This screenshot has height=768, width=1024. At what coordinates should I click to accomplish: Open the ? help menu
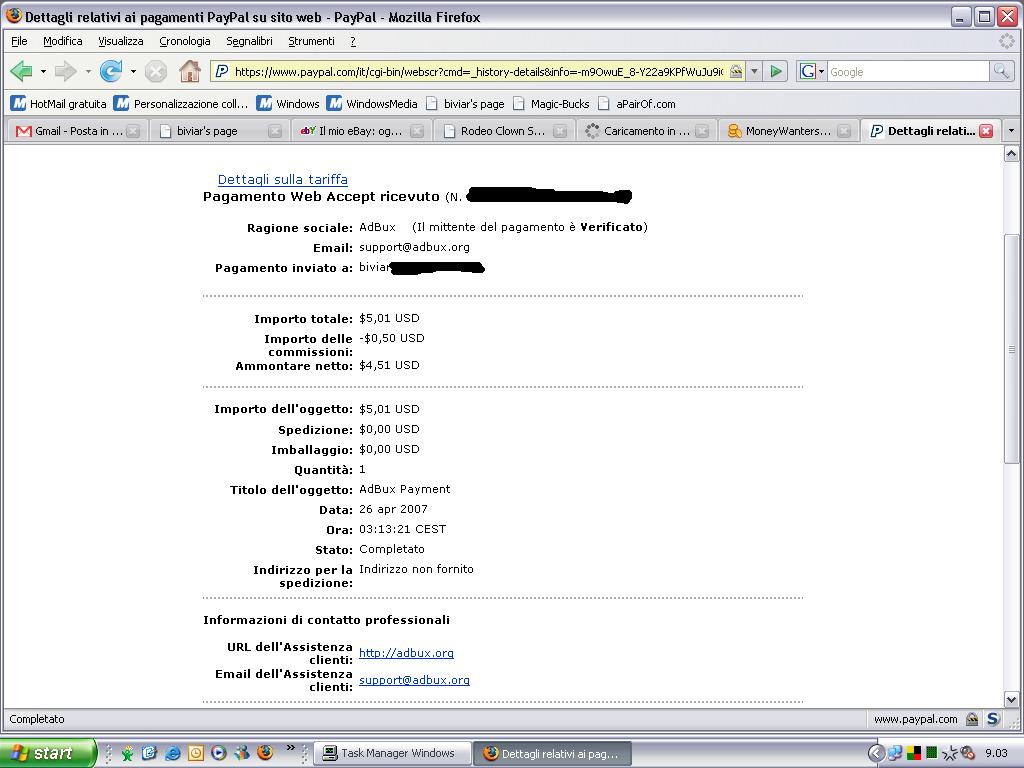[353, 41]
